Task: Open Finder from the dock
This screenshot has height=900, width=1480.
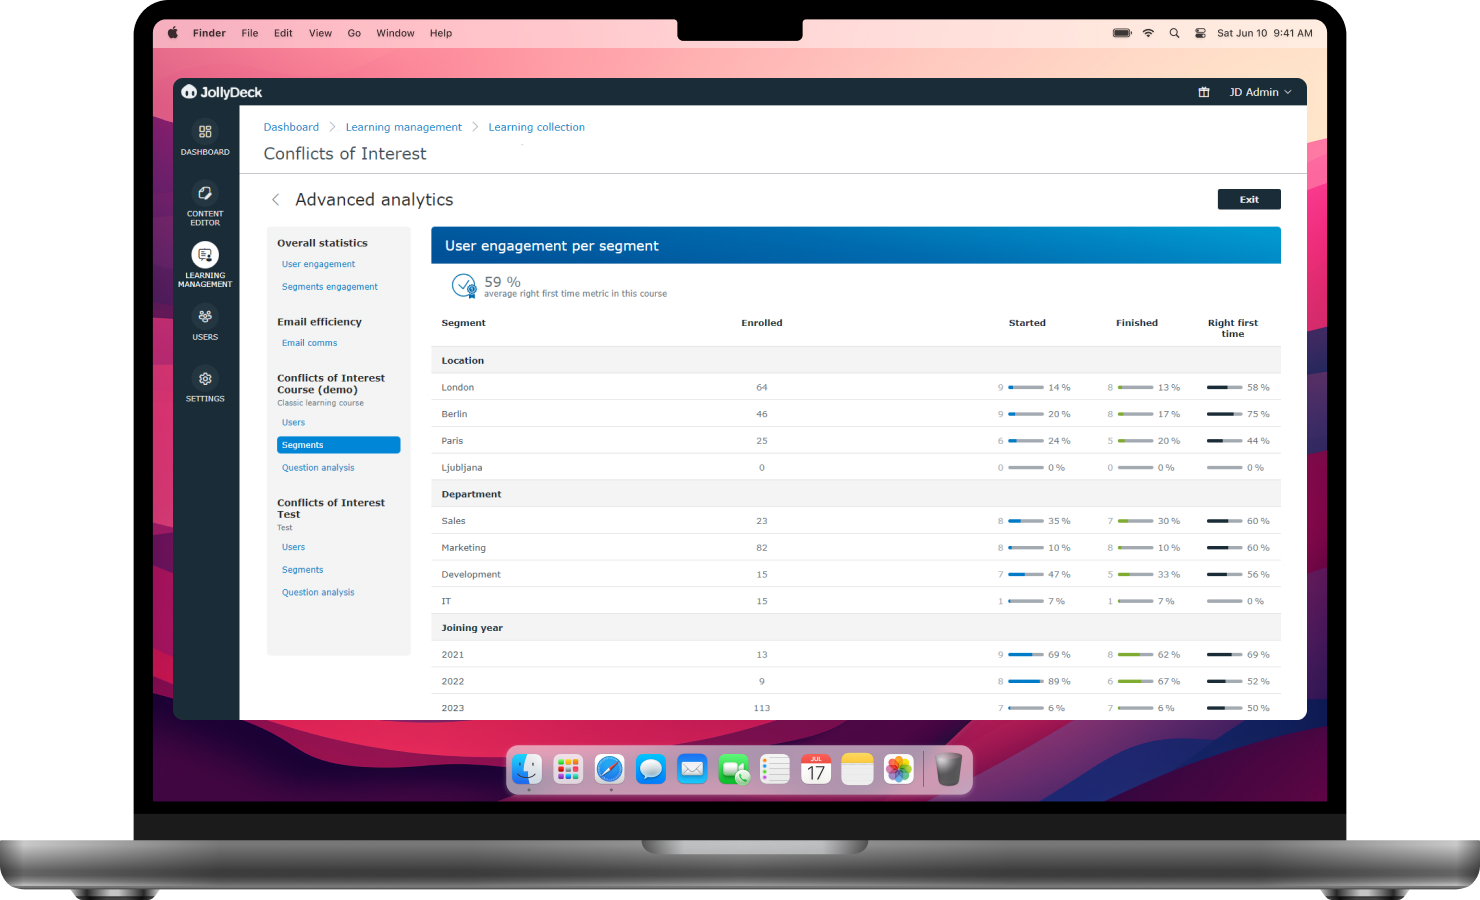Action: point(527,769)
